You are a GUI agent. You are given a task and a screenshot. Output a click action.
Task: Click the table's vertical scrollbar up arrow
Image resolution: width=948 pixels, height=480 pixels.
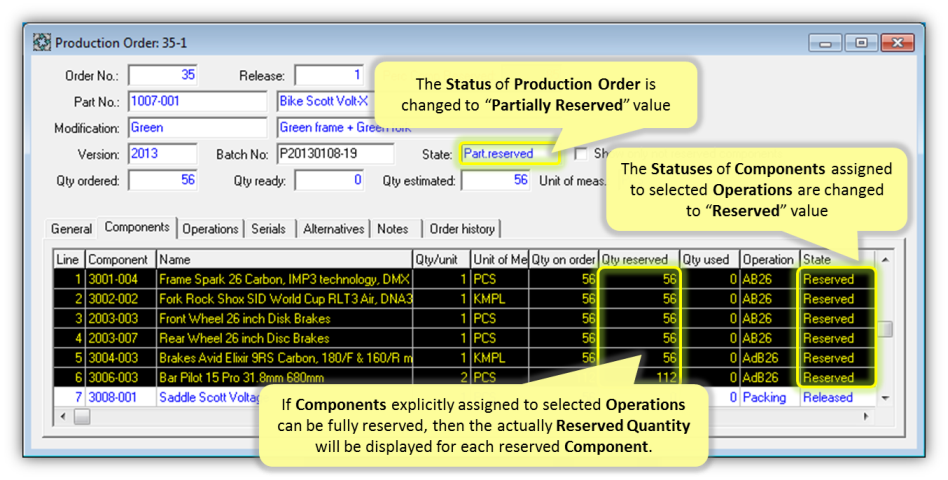885,259
